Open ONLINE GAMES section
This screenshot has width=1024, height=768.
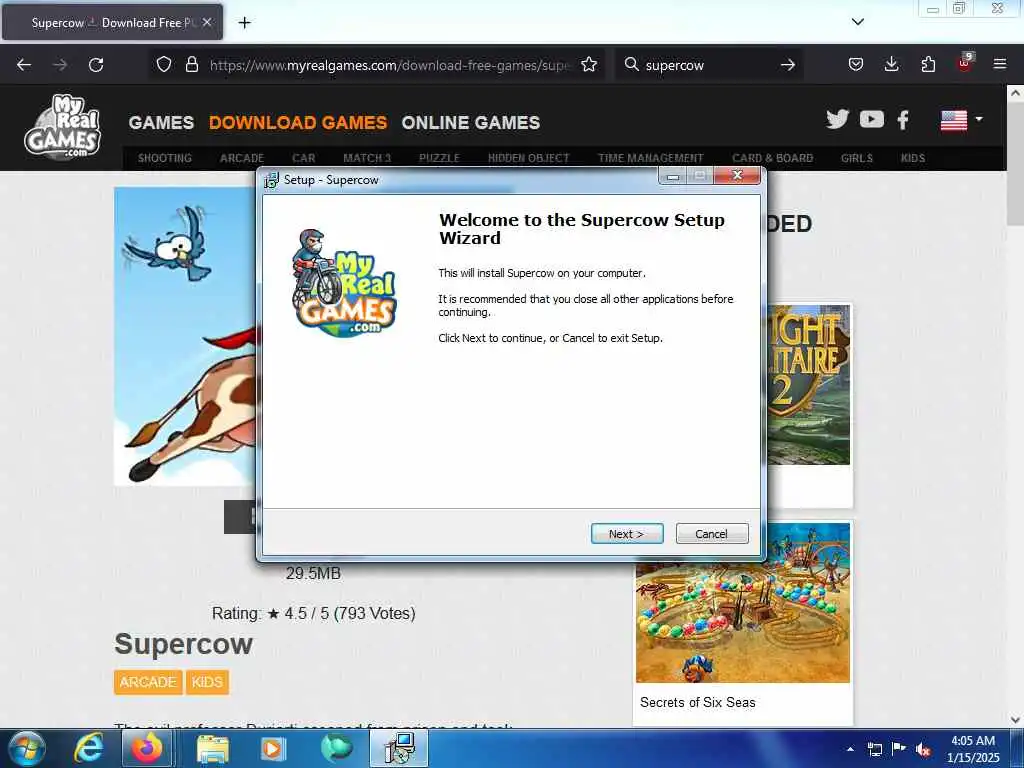coord(471,123)
